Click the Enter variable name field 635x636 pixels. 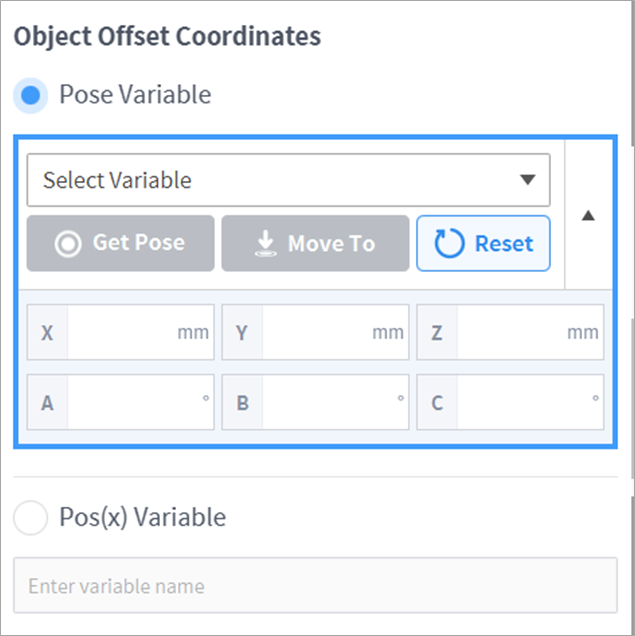315,586
